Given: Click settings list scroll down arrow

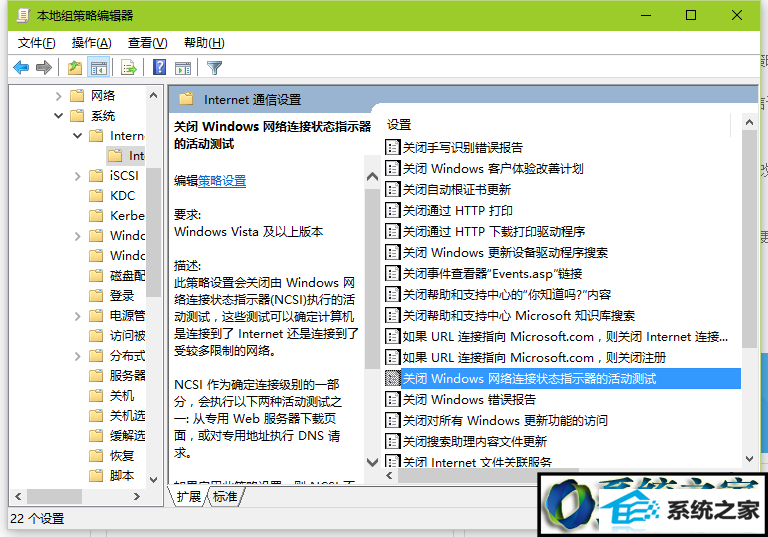Looking at the screenshot, I should click(x=749, y=459).
